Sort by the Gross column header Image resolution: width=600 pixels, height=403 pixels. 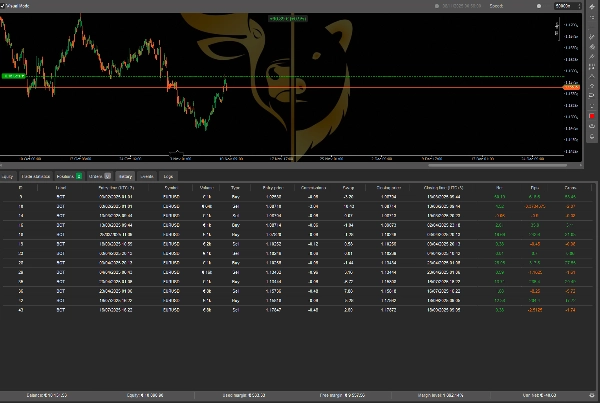coord(570,188)
